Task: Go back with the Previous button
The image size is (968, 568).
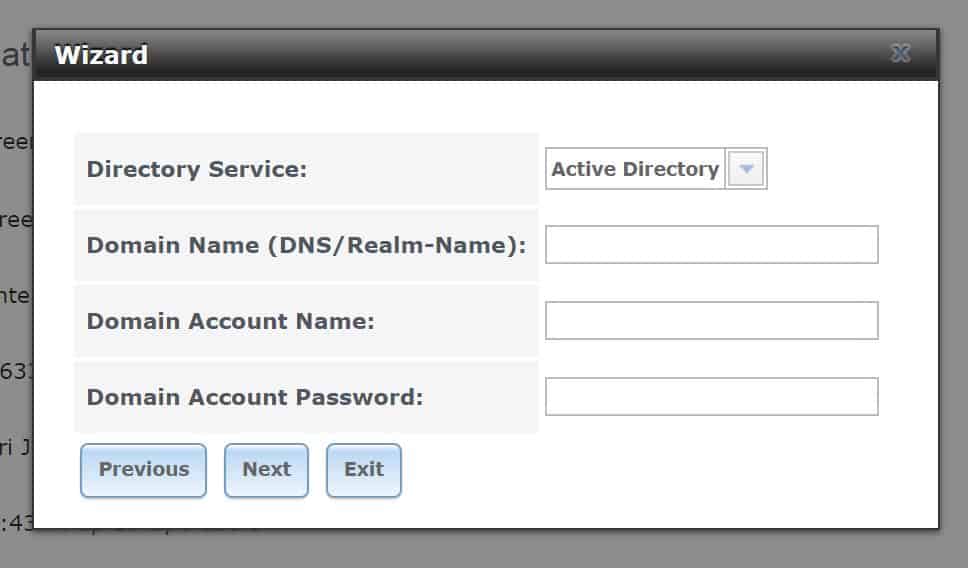Action: click(143, 470)
